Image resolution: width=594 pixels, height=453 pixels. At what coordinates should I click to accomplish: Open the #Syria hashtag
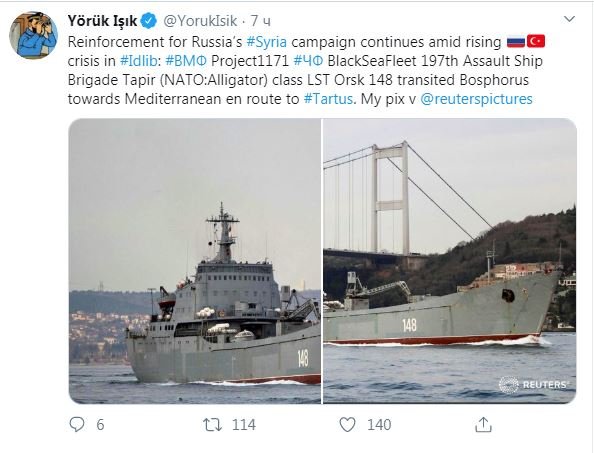click(267, 42)
